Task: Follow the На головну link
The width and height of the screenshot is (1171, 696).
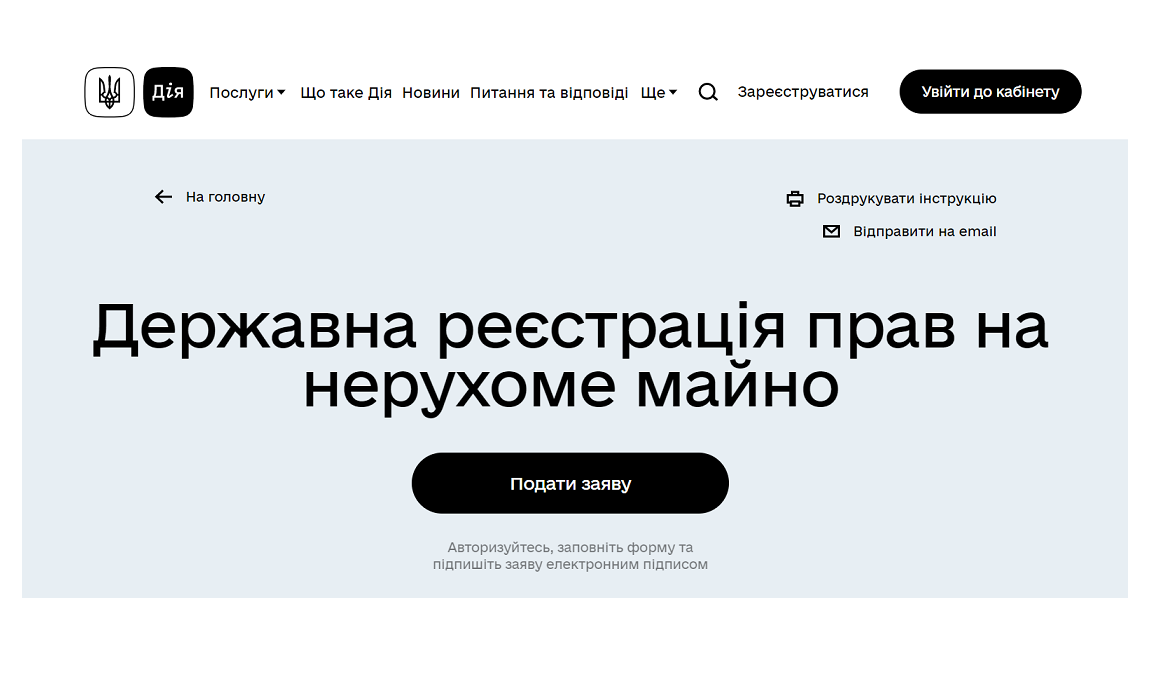Action: pos(225,197)
